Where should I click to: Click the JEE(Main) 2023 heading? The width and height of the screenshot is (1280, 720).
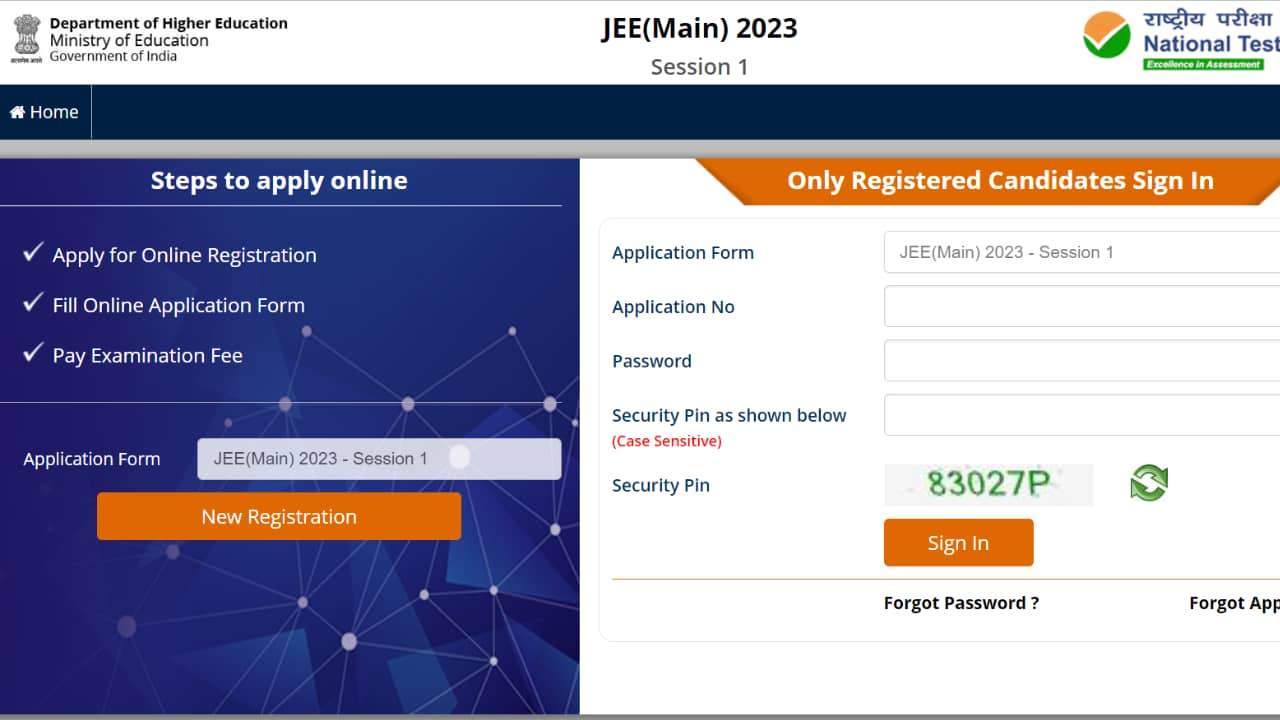pyautogui.click(x=699, y=28)
